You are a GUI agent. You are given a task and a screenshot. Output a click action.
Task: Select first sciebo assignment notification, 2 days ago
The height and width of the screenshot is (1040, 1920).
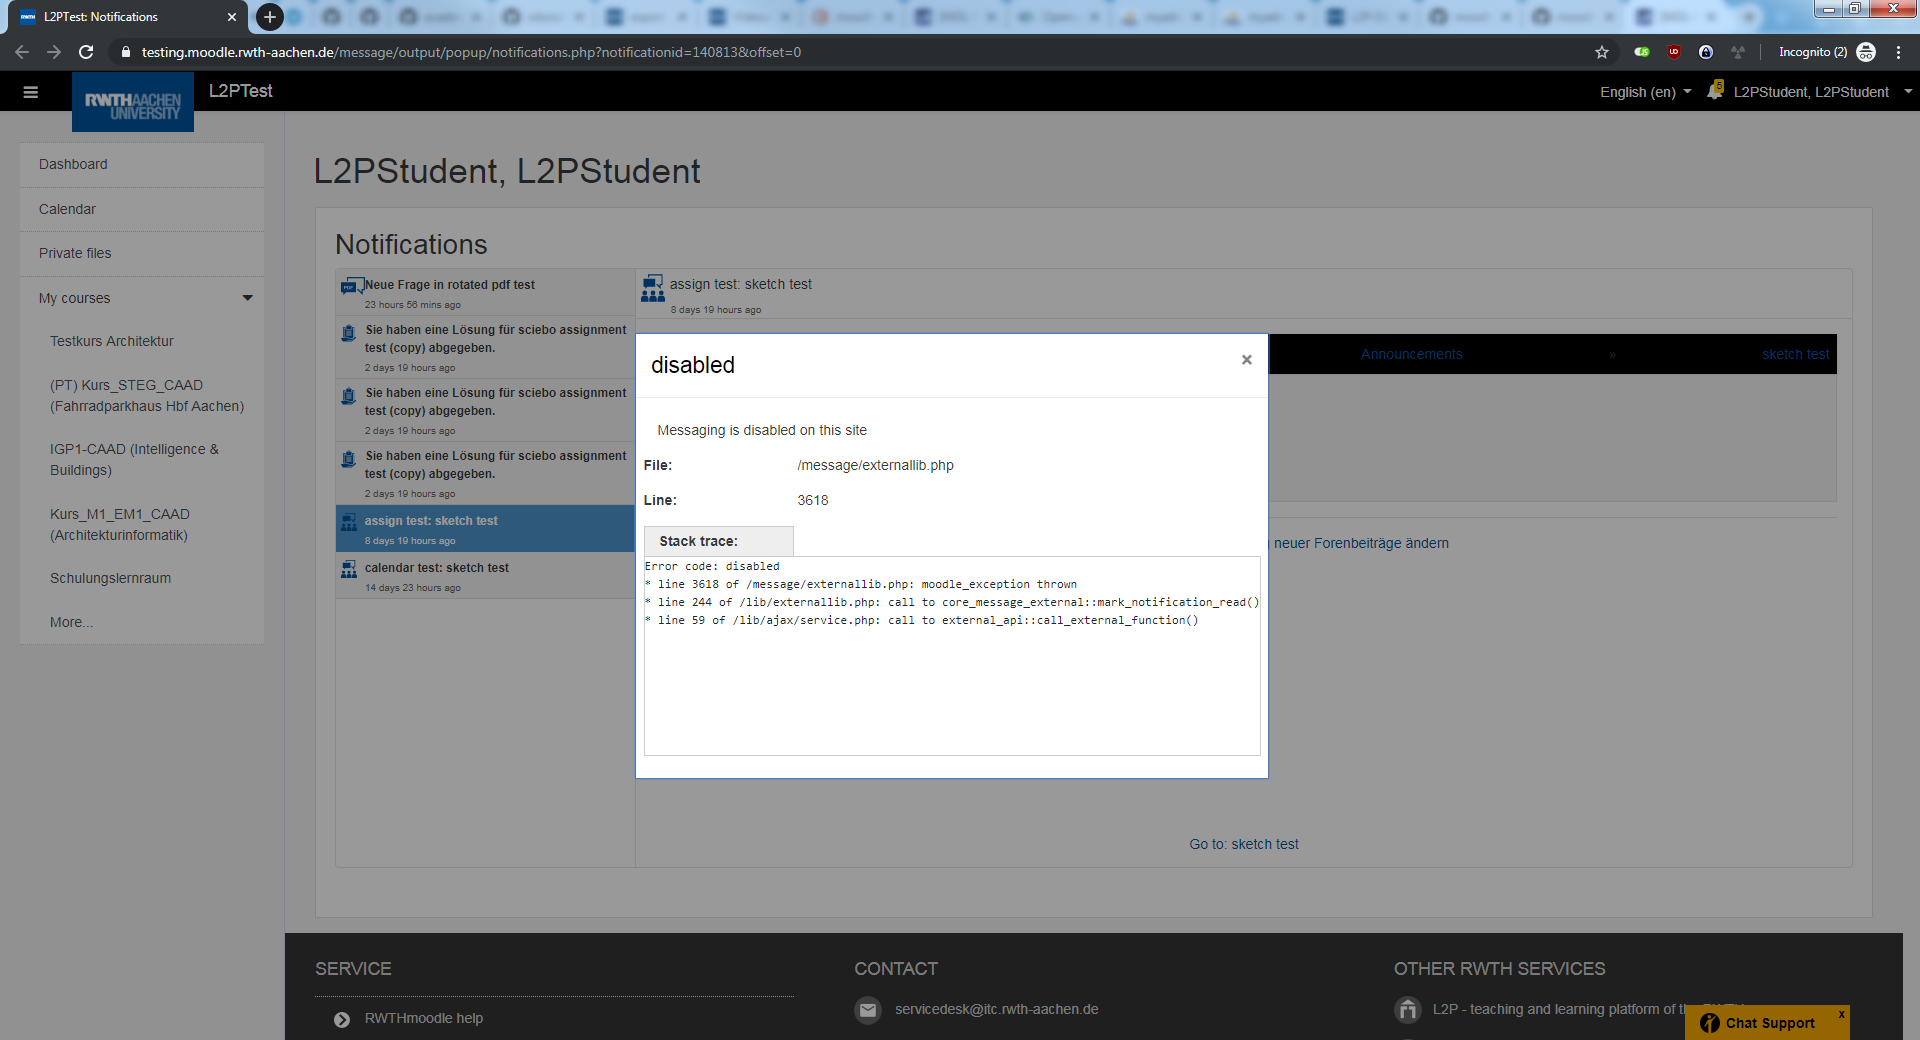[x=485, y=347]
